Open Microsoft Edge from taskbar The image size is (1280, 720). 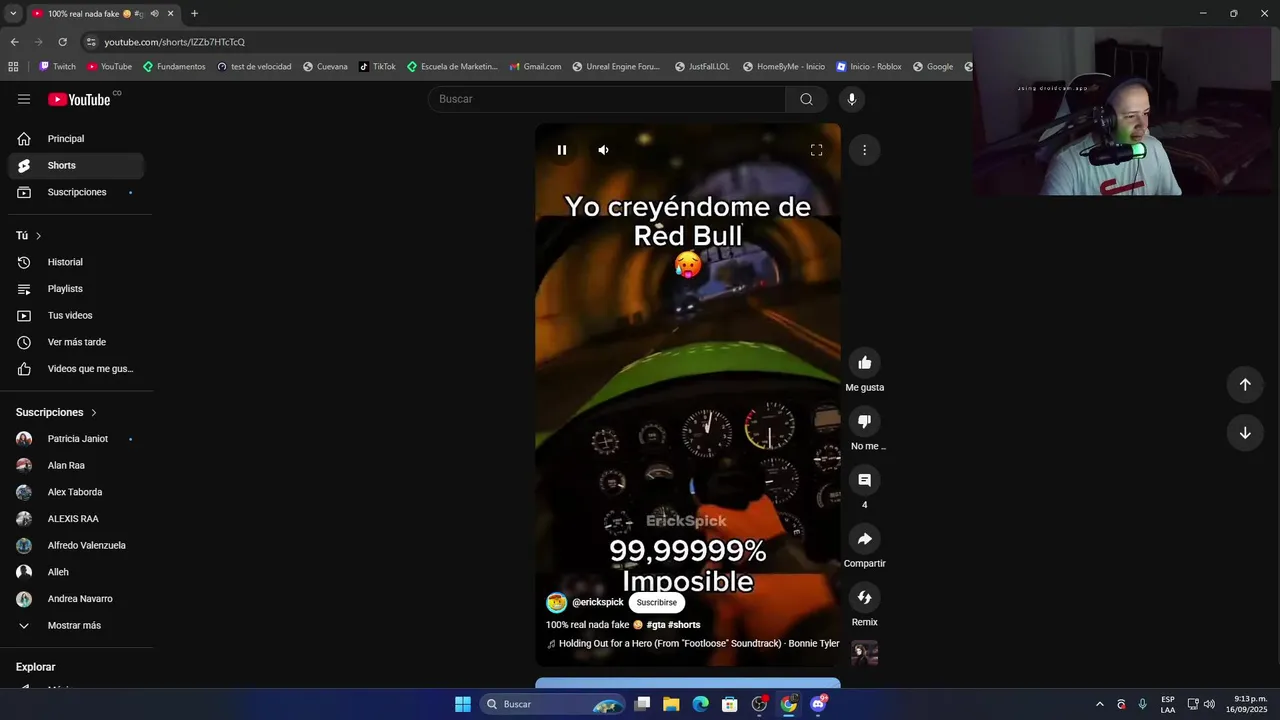pyautogui.click(x=701, y=704)
